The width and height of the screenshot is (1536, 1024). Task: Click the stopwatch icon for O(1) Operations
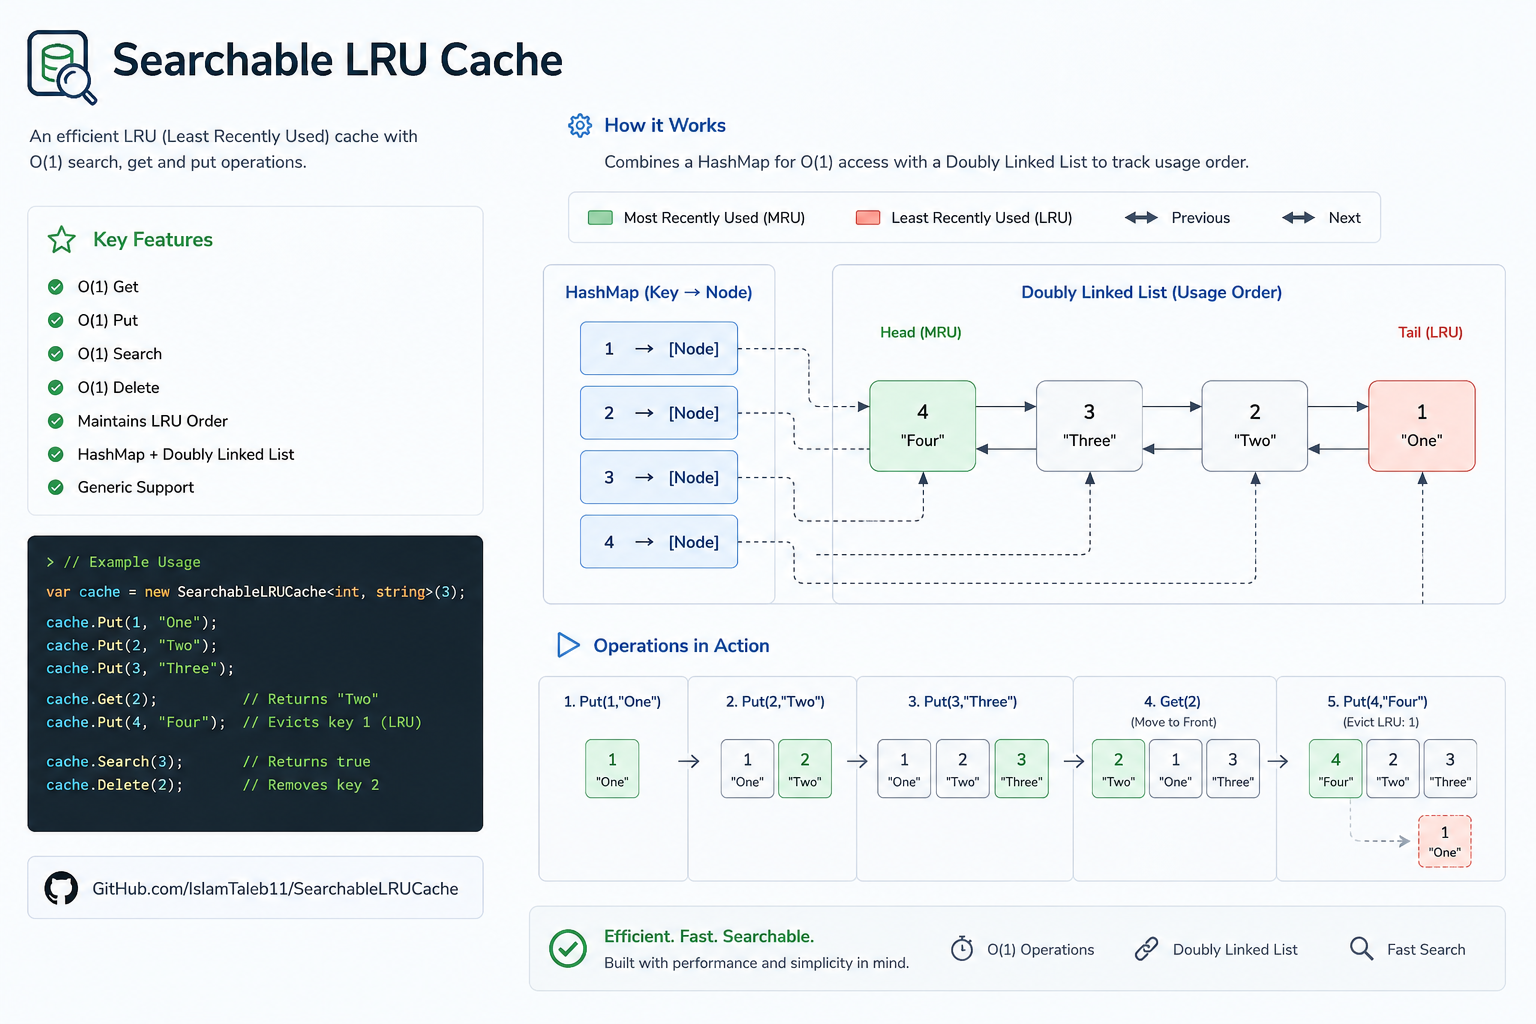point(962,949)
